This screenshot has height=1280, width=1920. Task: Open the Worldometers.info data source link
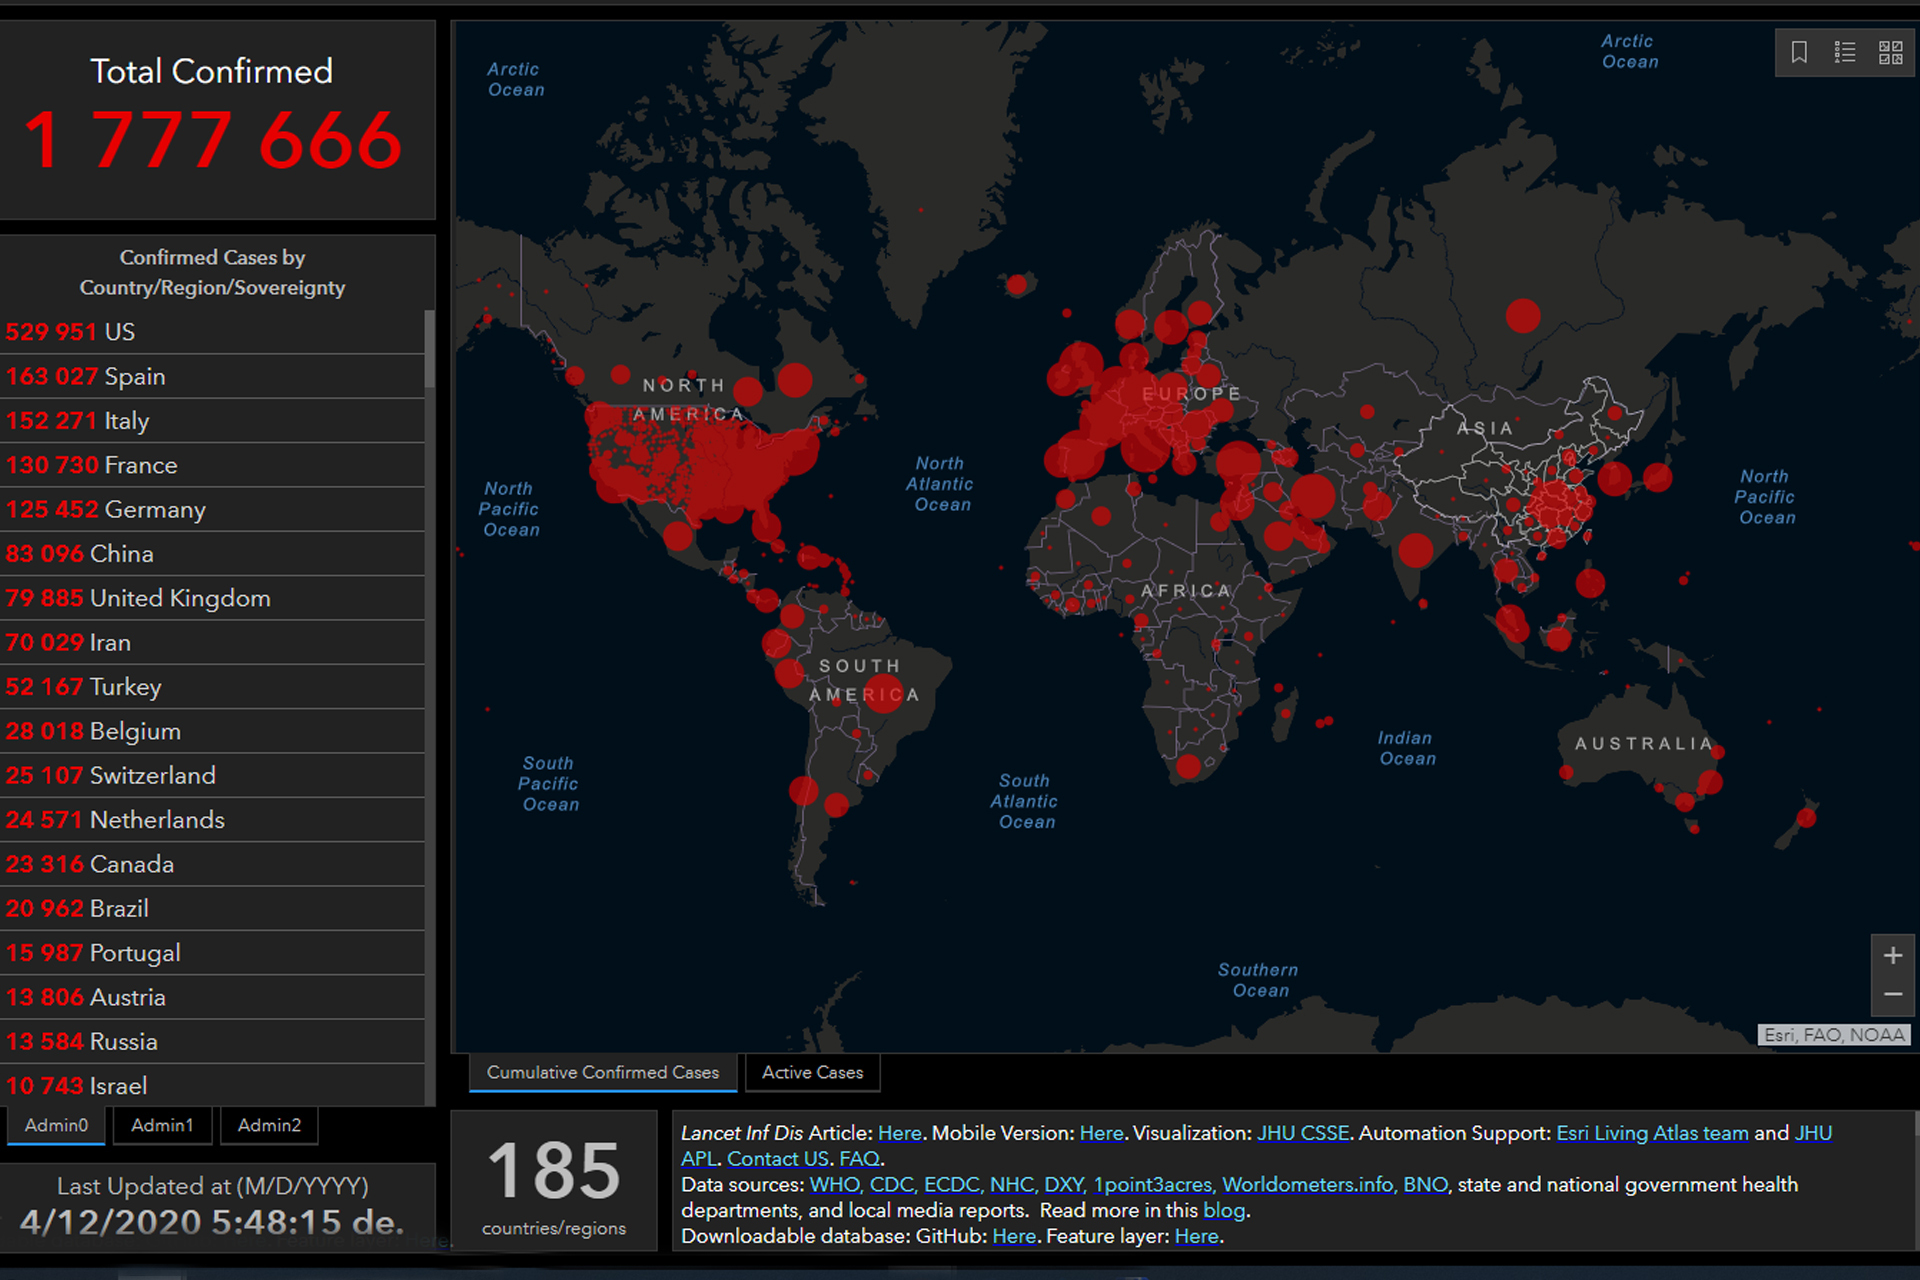tap(1307, 1184)
